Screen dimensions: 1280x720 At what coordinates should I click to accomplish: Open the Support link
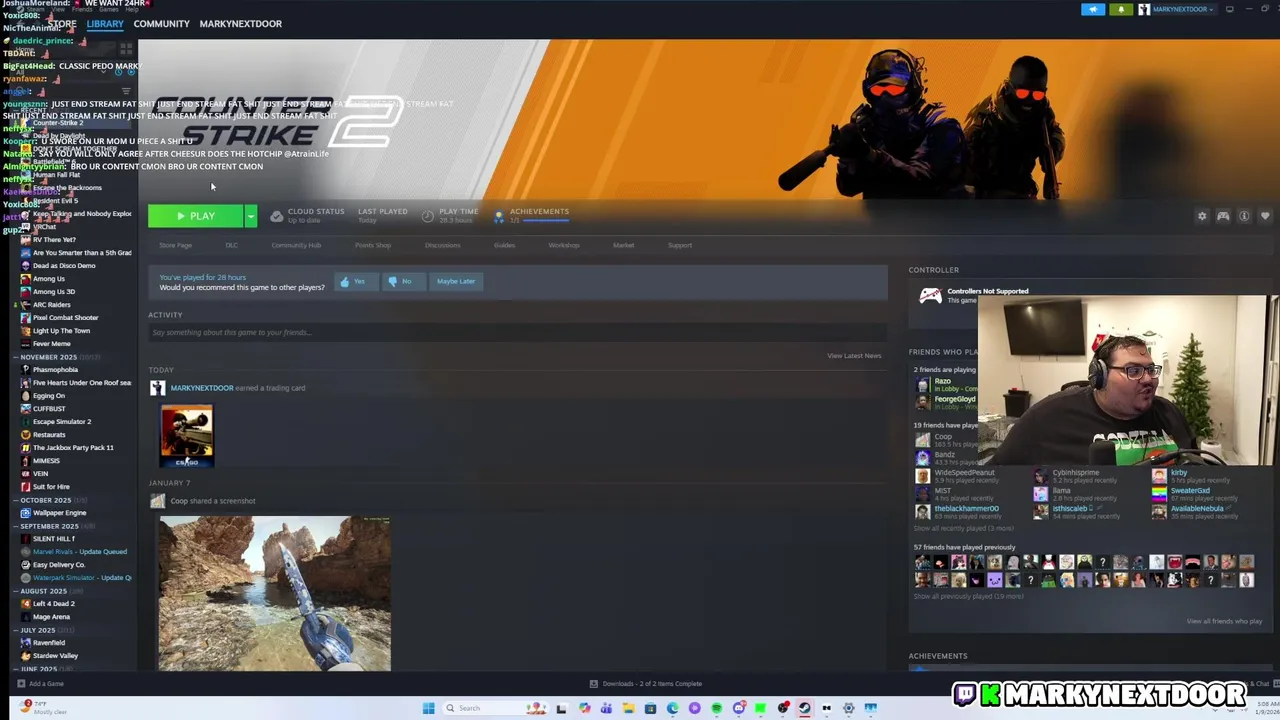679,245
